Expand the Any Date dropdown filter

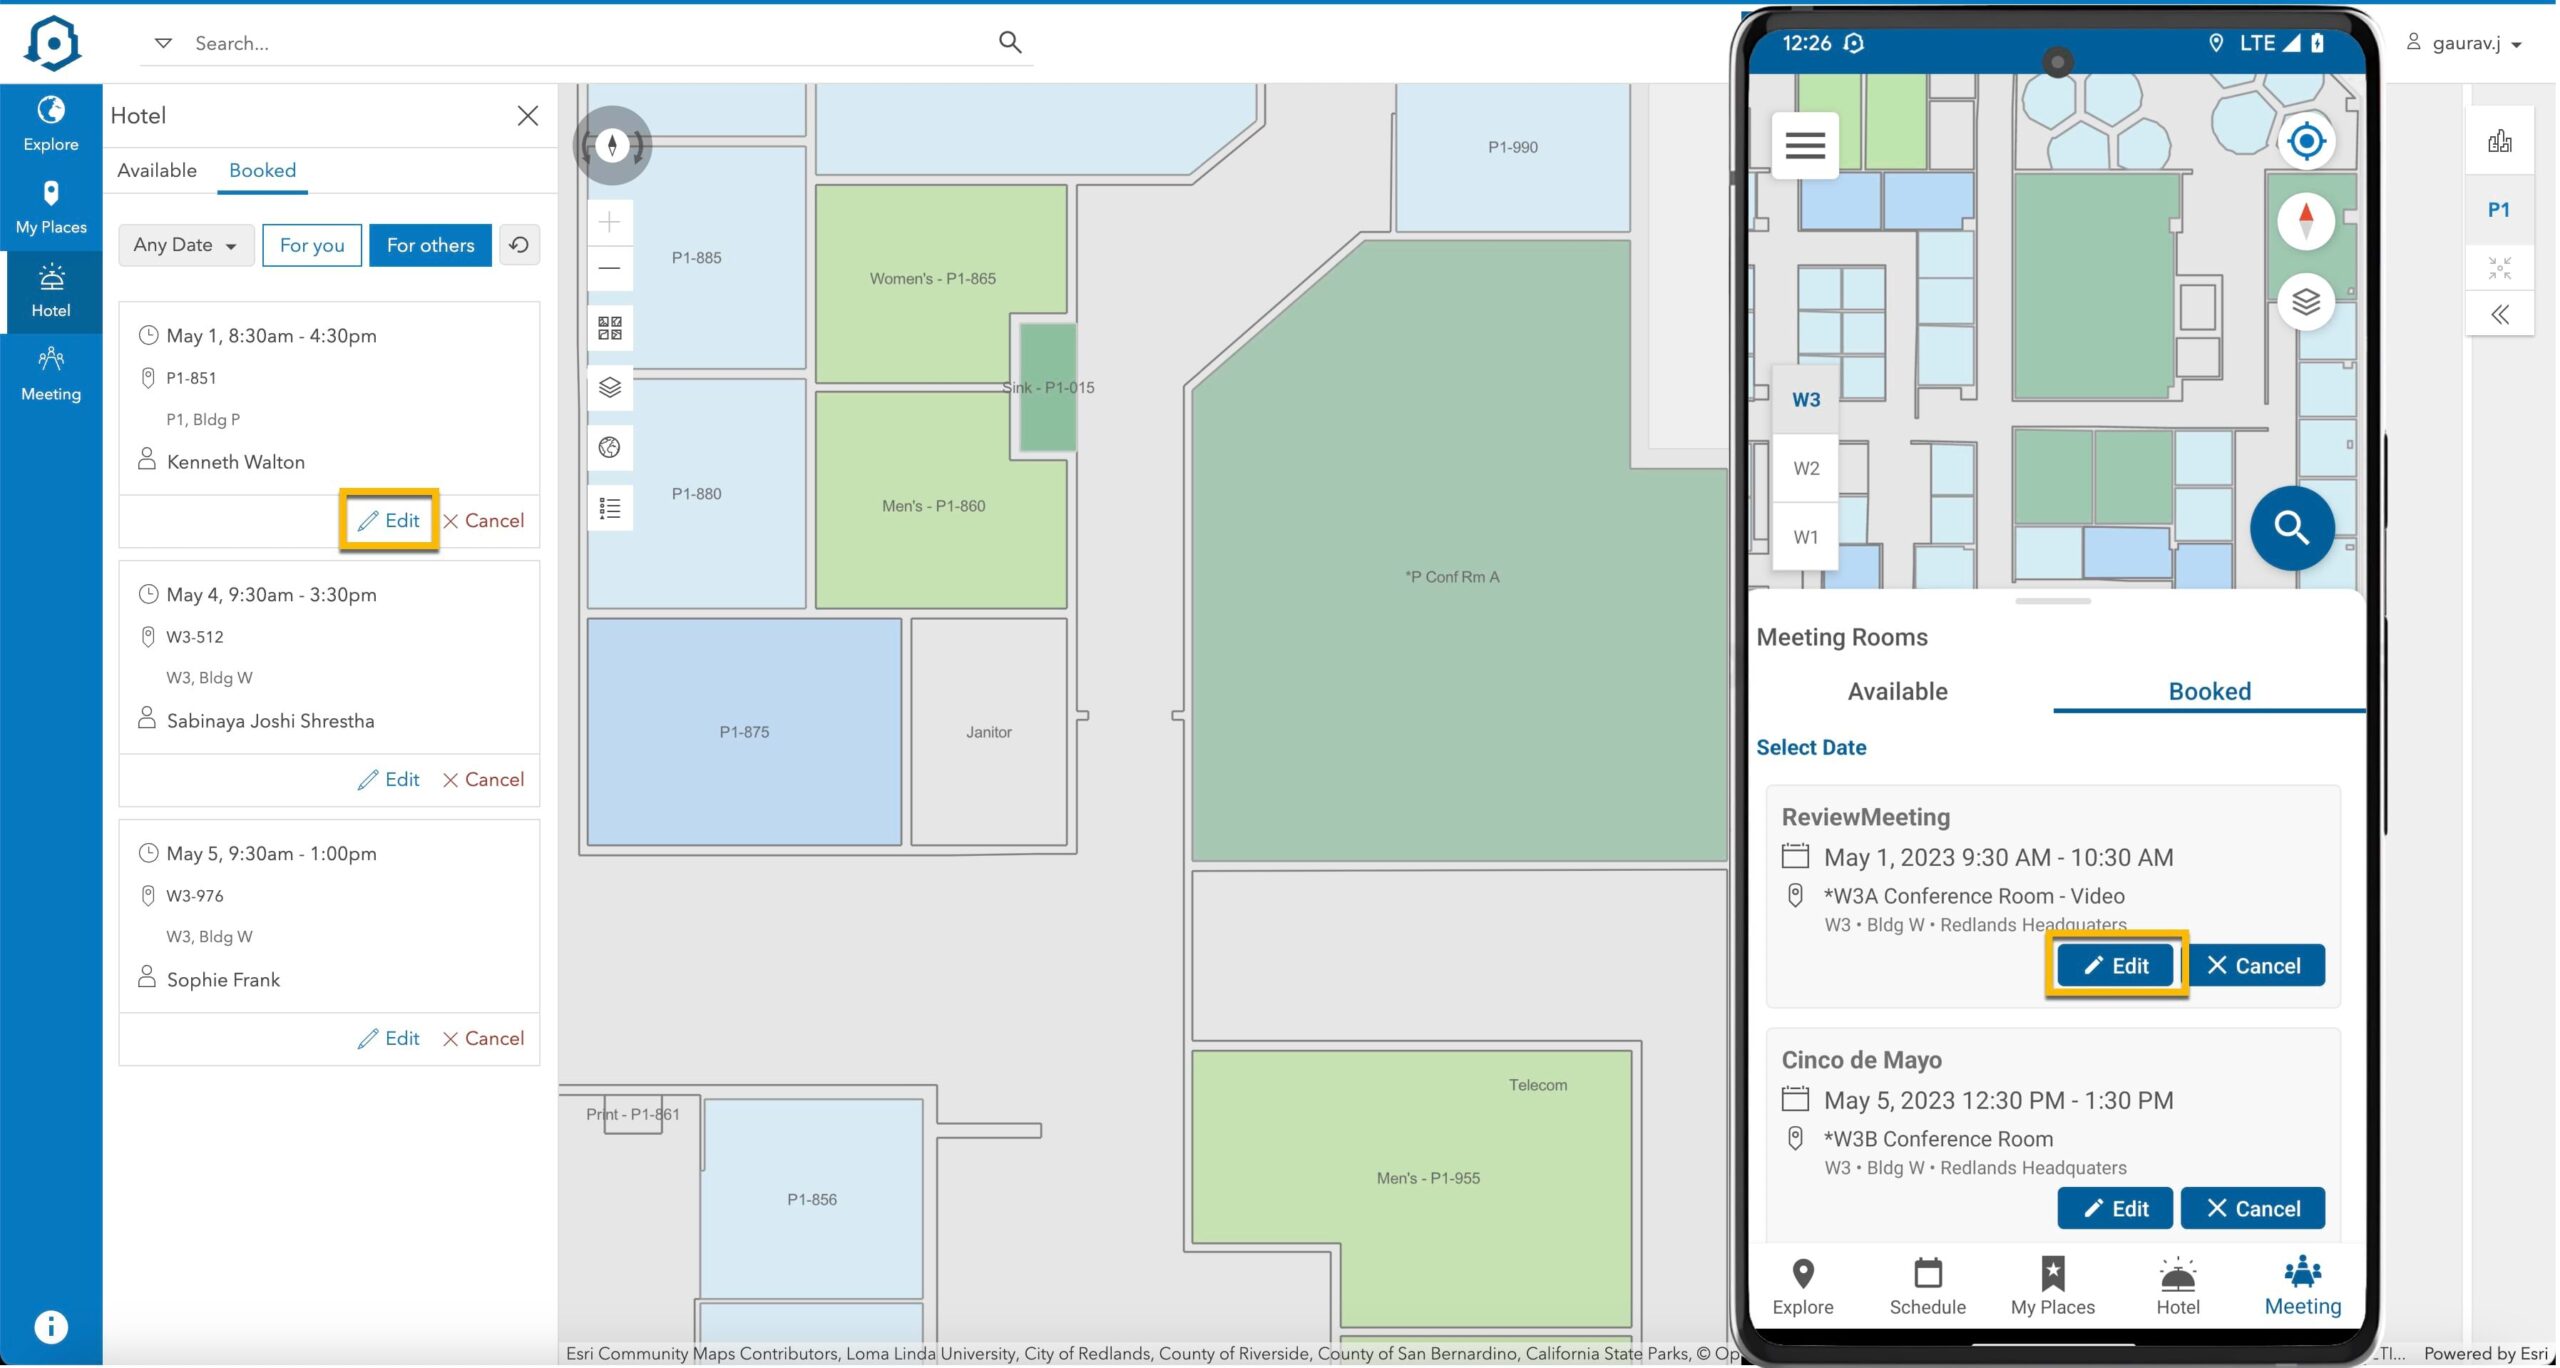tap(181, 245)
